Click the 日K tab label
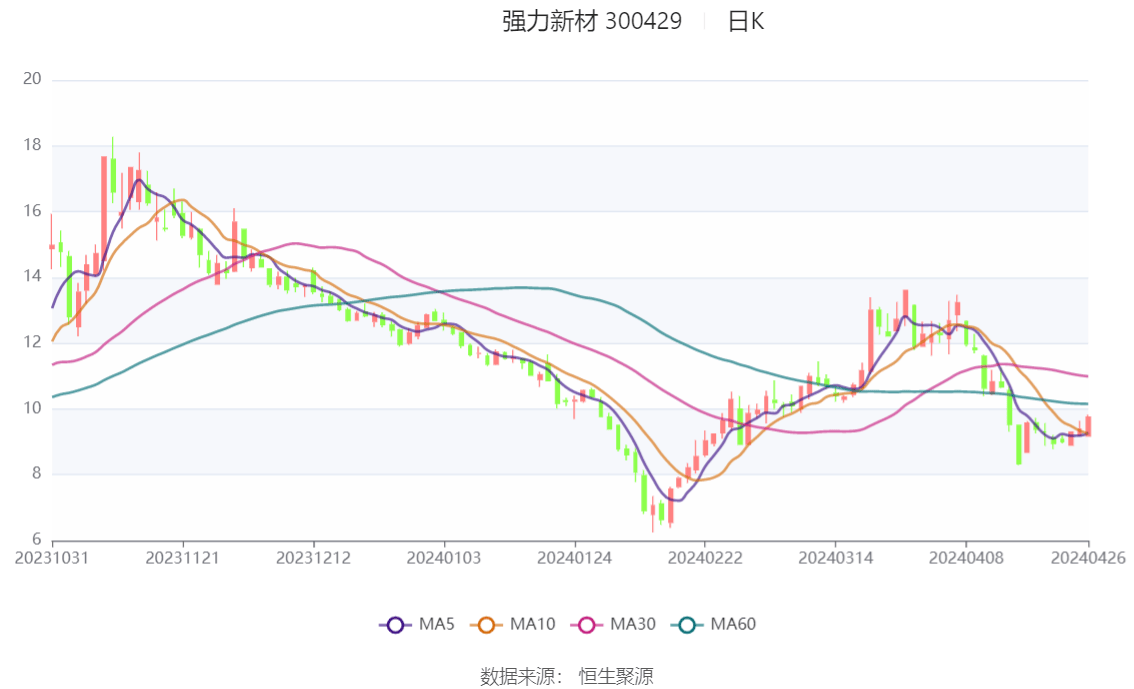This screenshot has width=1134, height=689. click(x=747, y=20)
